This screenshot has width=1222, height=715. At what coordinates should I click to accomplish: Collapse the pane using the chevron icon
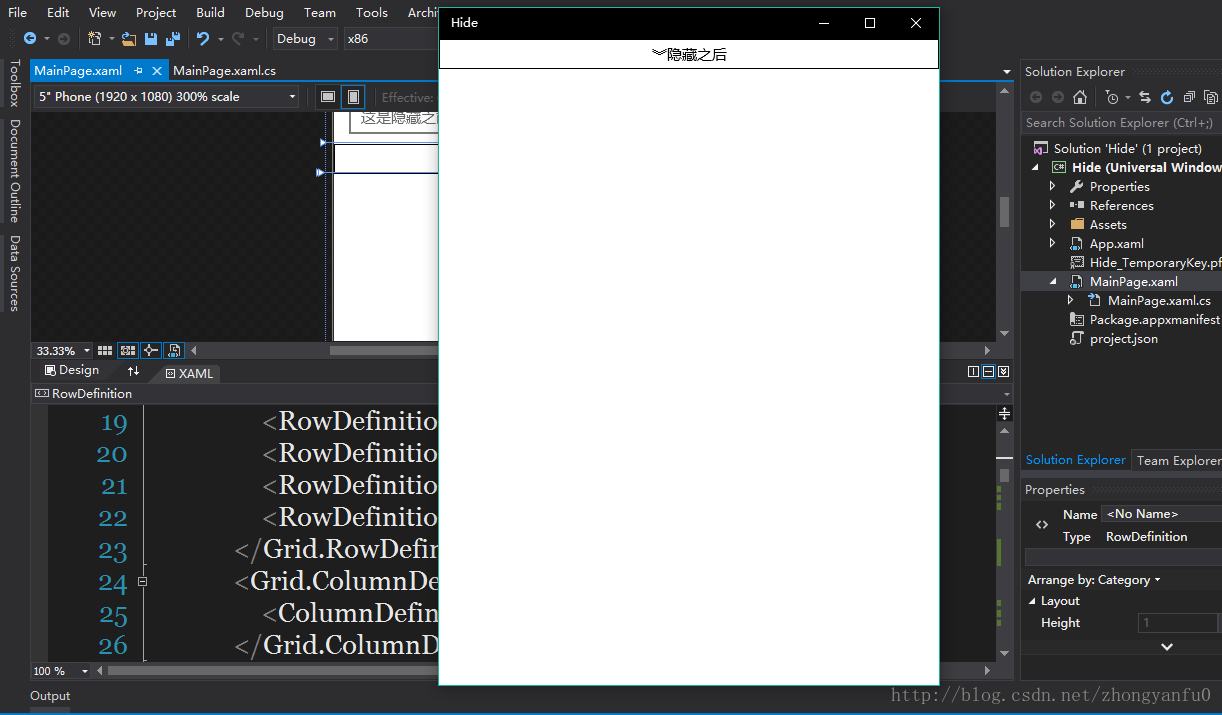1003,372
